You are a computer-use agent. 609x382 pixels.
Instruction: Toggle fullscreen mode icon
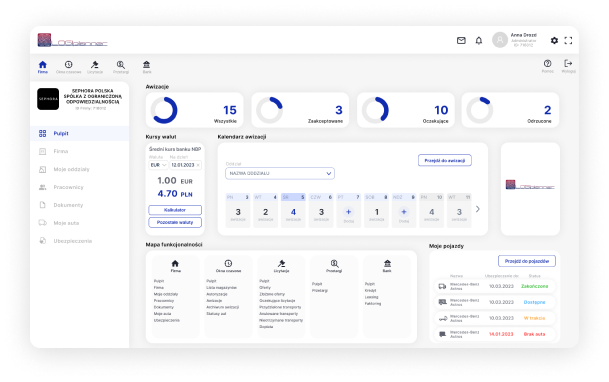[568, 40]
